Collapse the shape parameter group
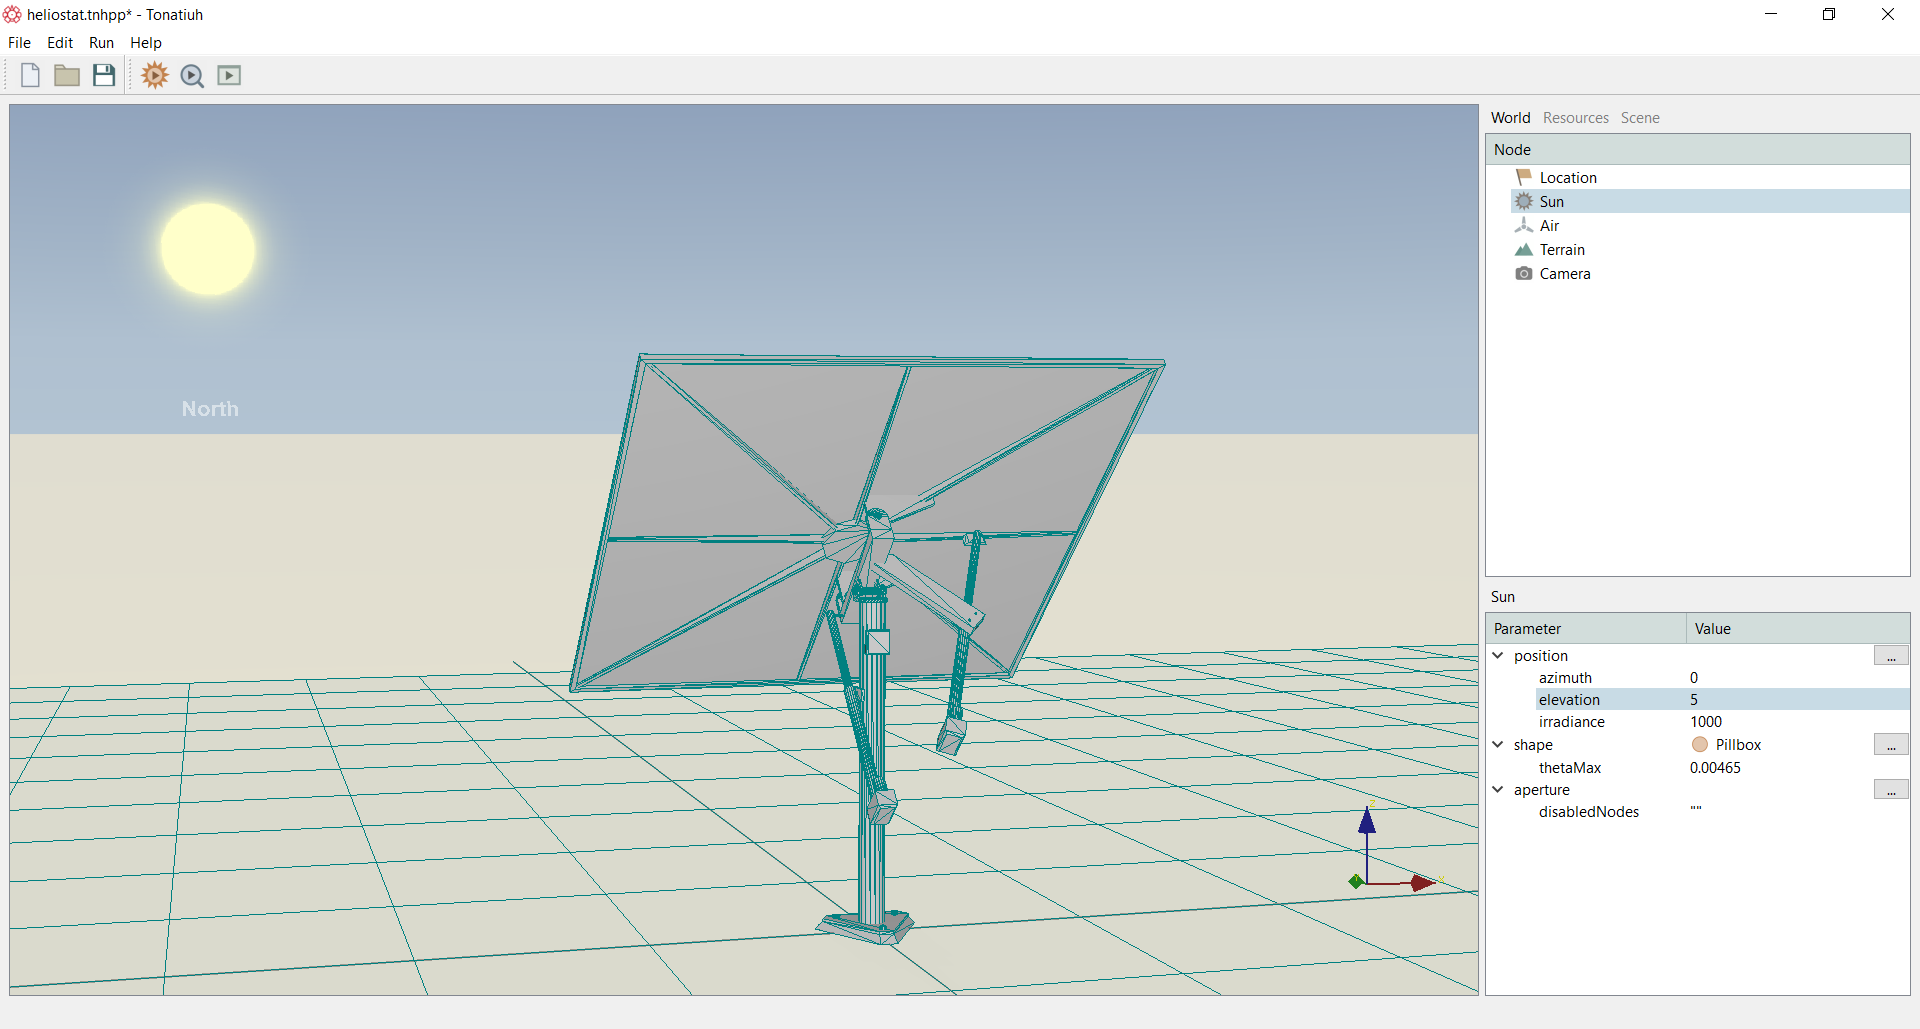The height and width of the screenshot is (1029, 1920). (1498, 744)
